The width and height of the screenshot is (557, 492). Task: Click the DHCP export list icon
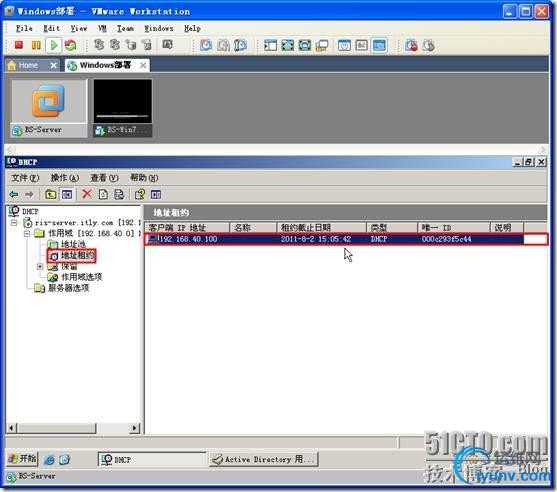pos(119,194)
